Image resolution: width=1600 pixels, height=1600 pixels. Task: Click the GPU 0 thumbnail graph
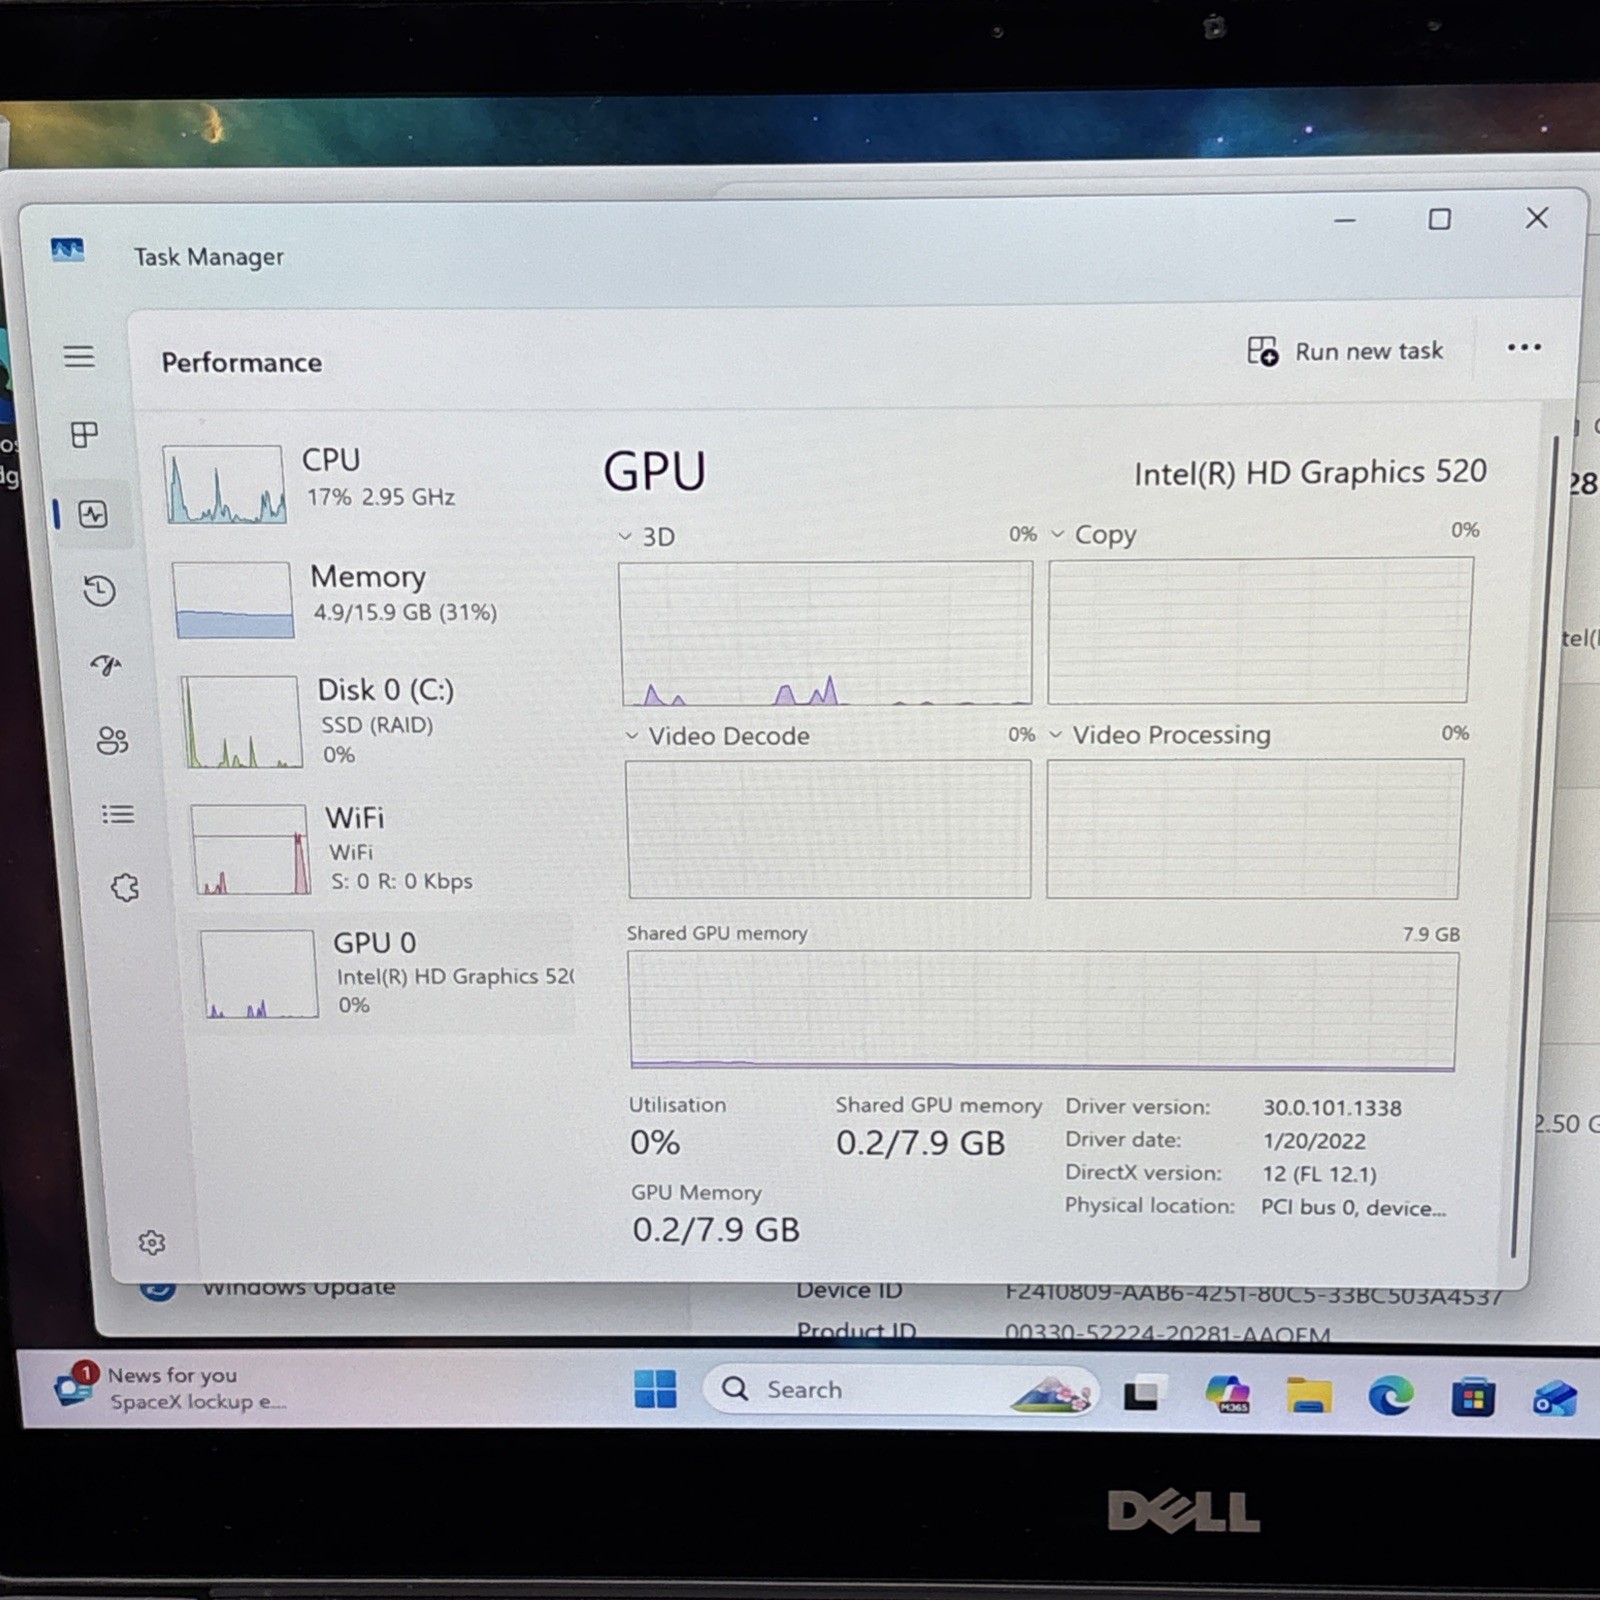coord(259,973)
